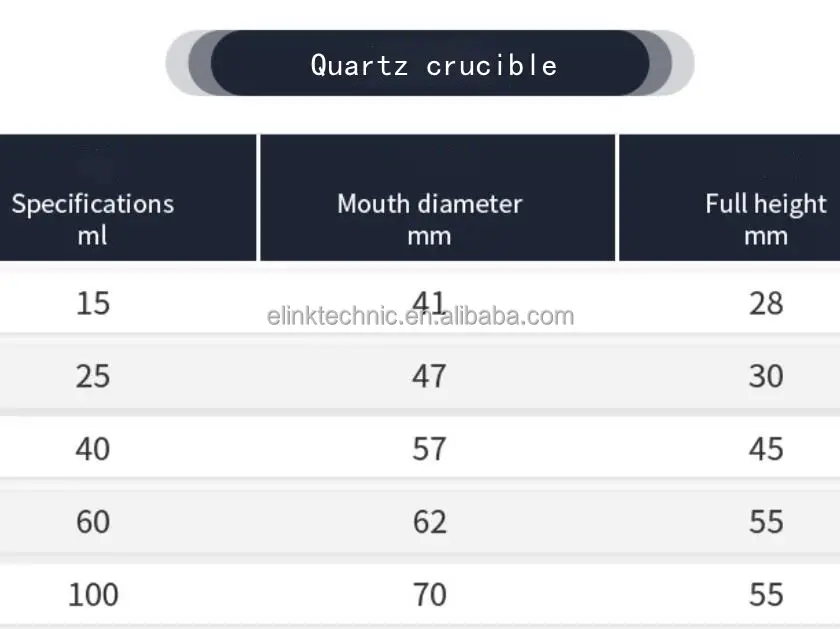
Task: Click full height value 45
Action: click(765, 448)
